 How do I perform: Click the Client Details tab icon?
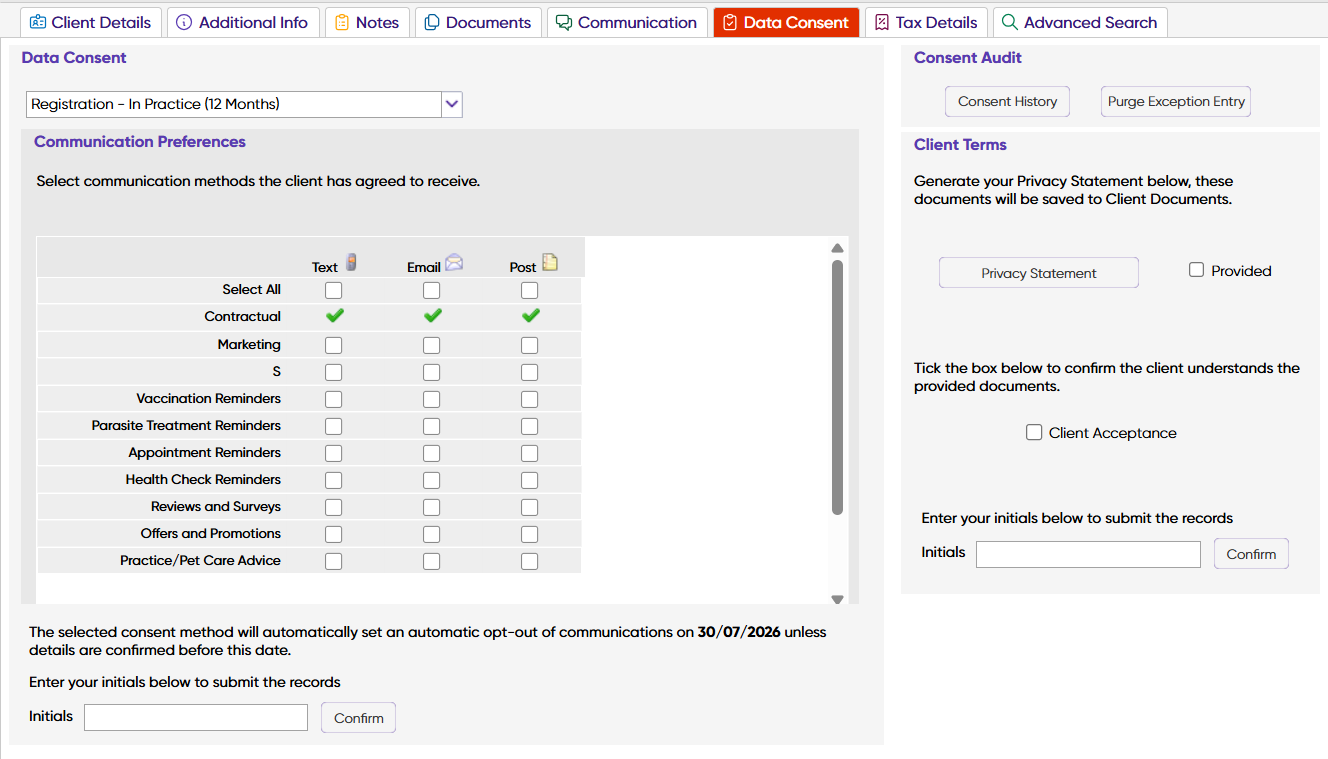pos(38,22)
